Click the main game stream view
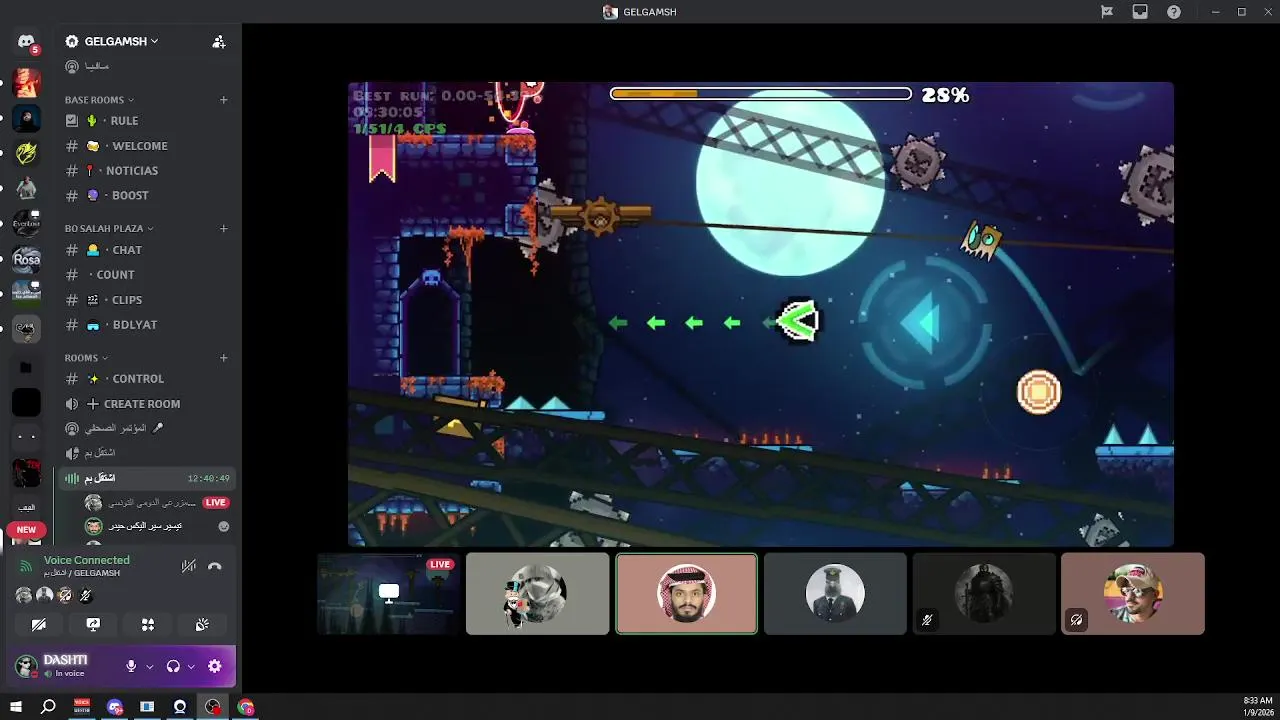 point(761,314)
